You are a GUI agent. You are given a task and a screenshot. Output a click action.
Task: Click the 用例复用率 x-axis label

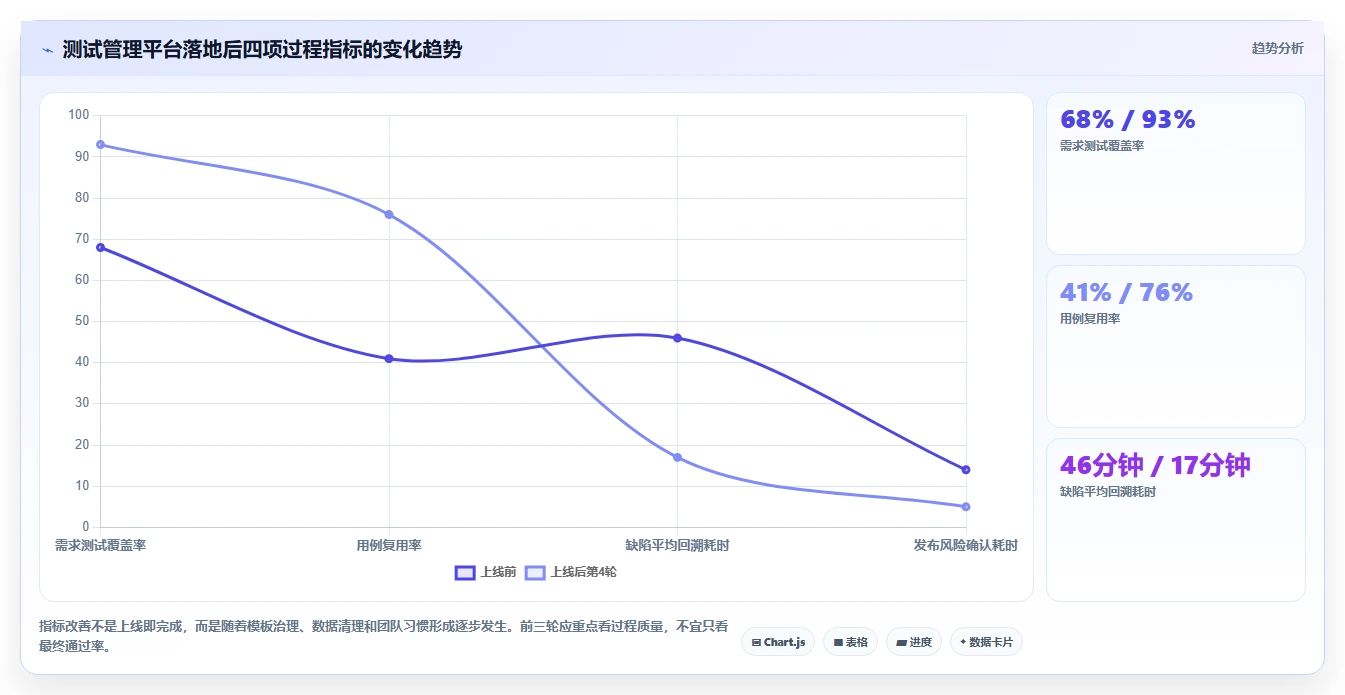(389, 545)
